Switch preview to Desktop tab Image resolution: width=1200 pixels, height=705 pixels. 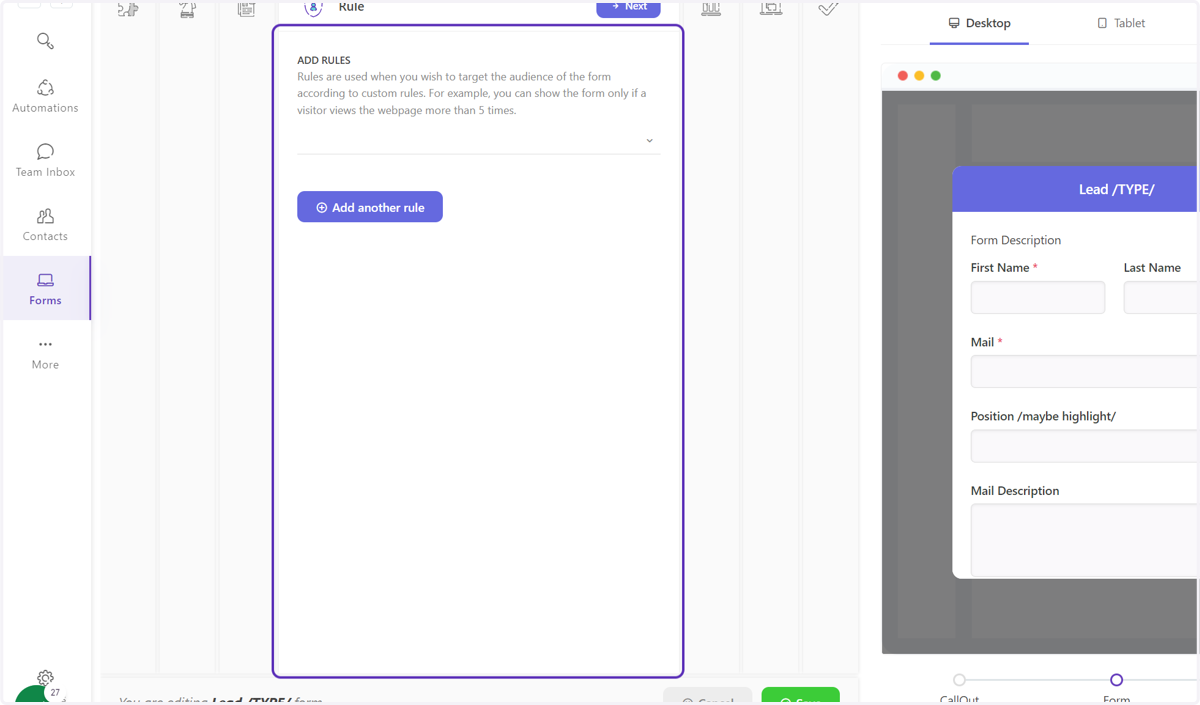tap(979, 23)
